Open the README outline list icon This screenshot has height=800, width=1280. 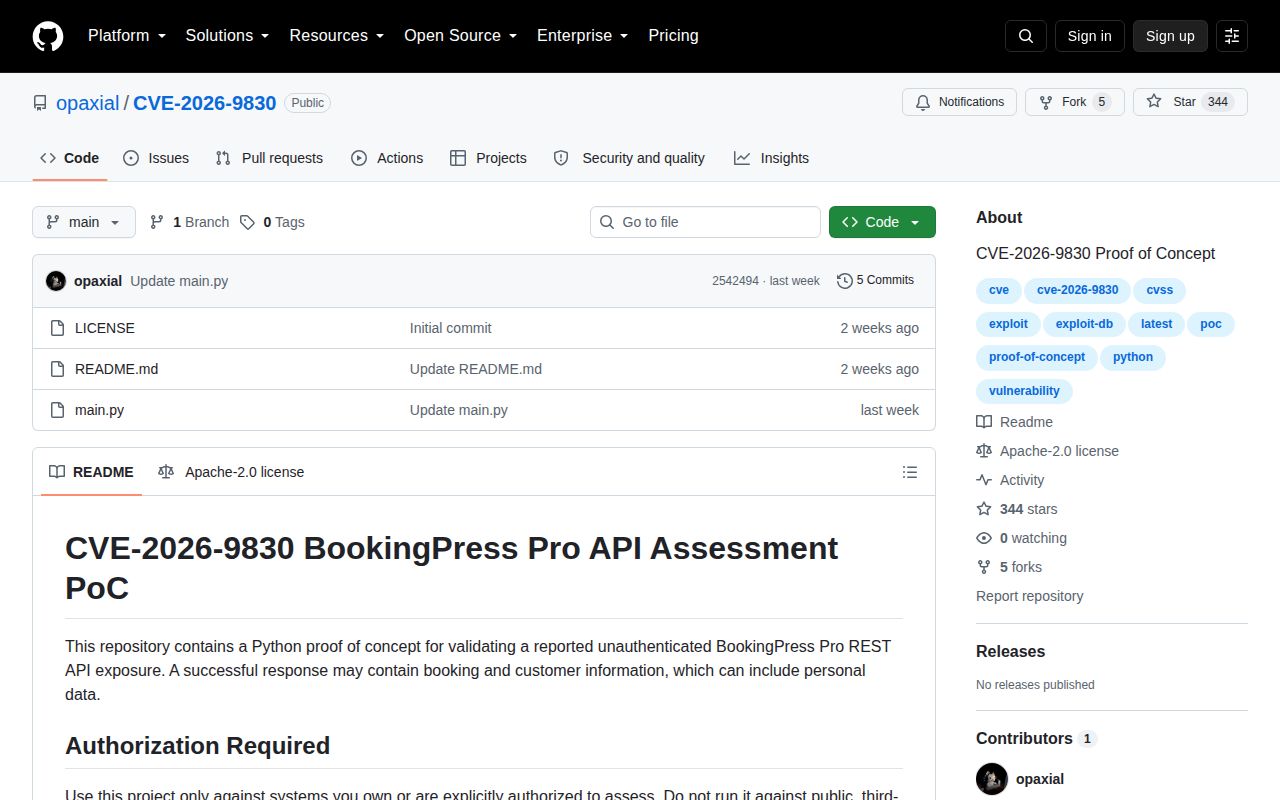pyautogui.click(x=910, y=472)
